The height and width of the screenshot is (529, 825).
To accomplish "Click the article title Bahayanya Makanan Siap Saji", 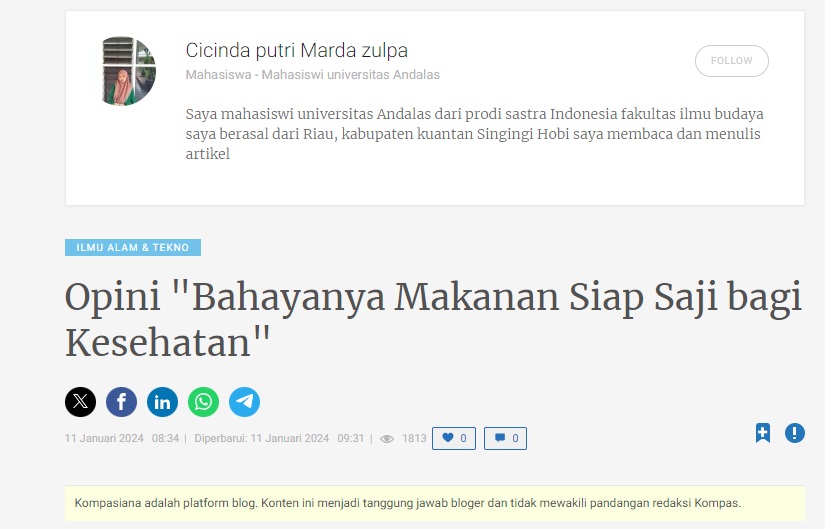I will tap(433, 320).
